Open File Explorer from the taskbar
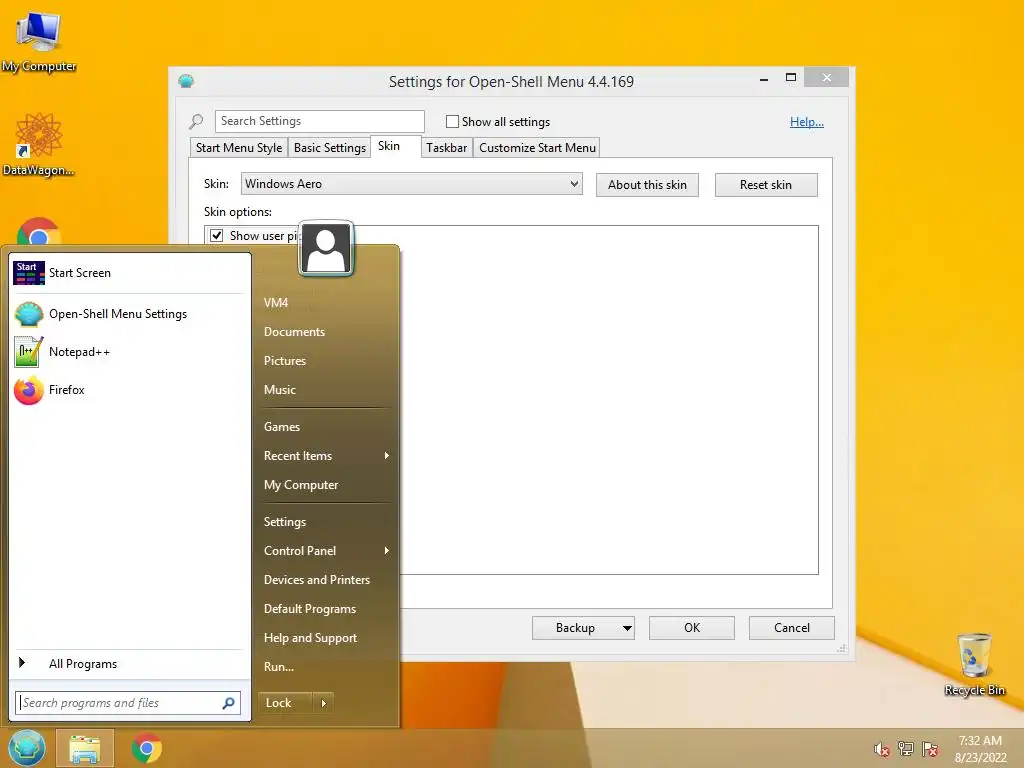The height and width of the screenshot is (768, 1024). [85, 748]
